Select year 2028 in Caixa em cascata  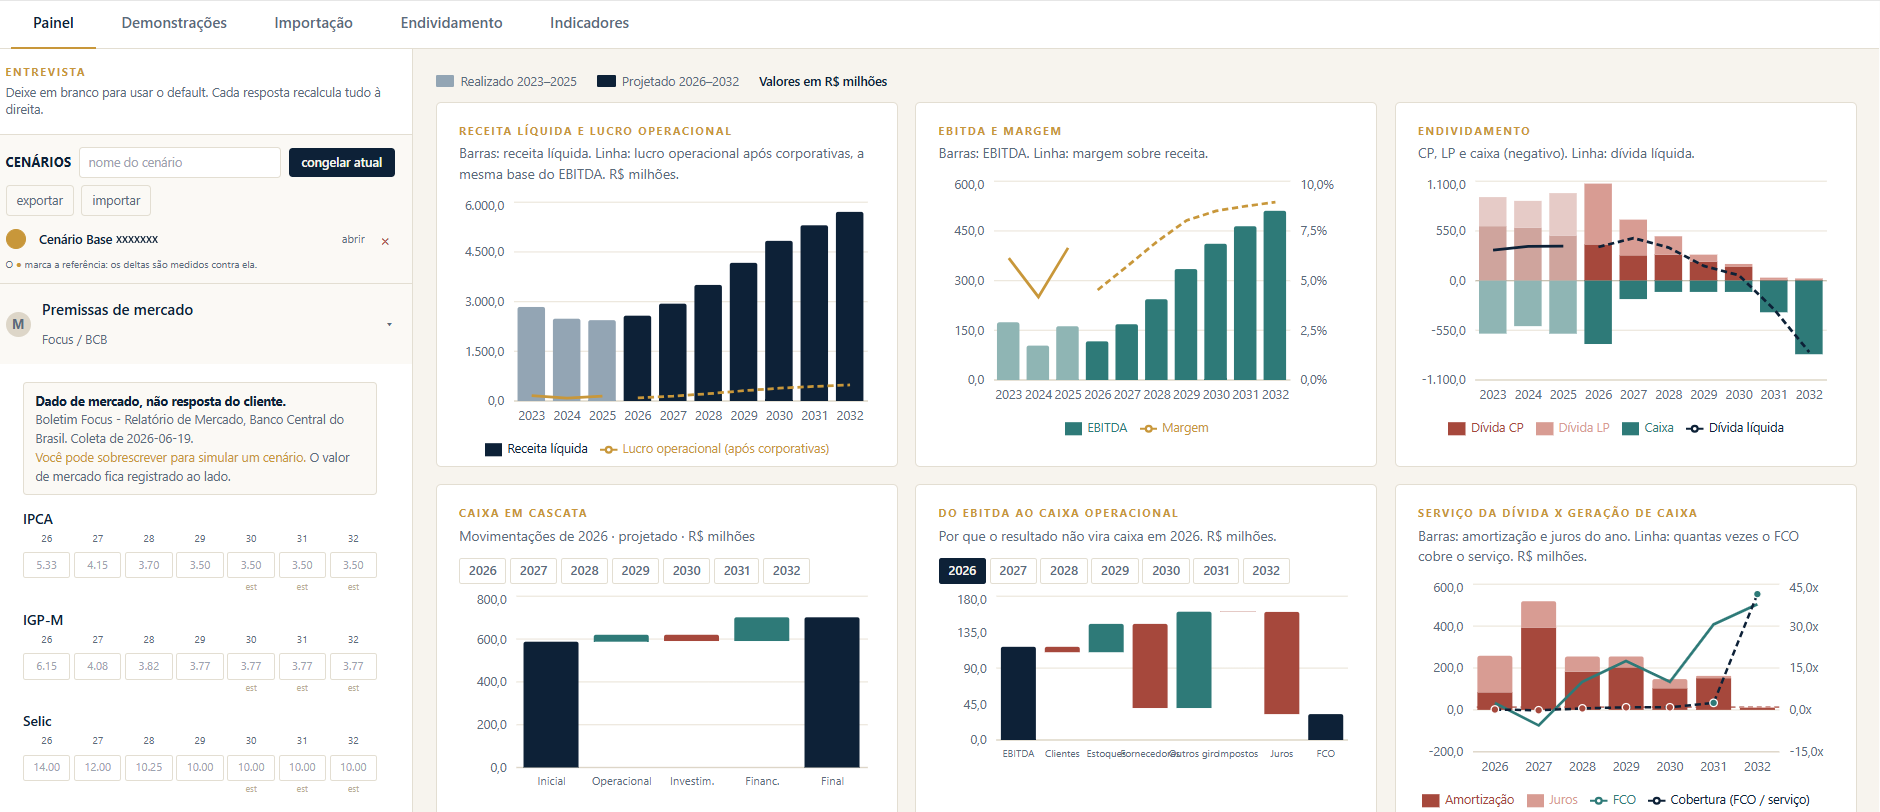pos(585,571)
